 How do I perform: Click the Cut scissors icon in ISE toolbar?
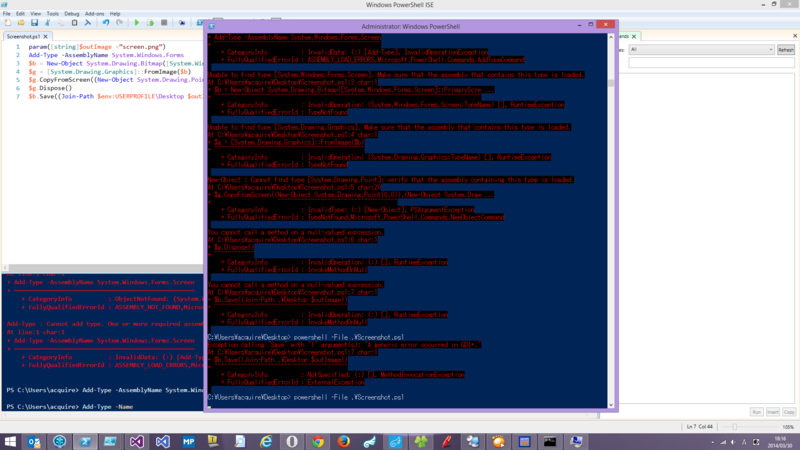(x=47, y=22)
